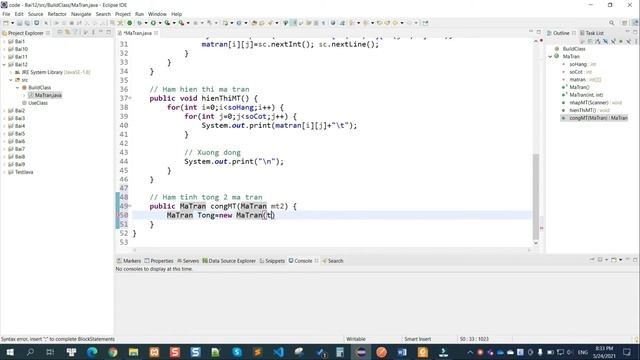640x360 pixels.
Task: Open File Explorer from the taskbar
Action: [x=133, y=352]
